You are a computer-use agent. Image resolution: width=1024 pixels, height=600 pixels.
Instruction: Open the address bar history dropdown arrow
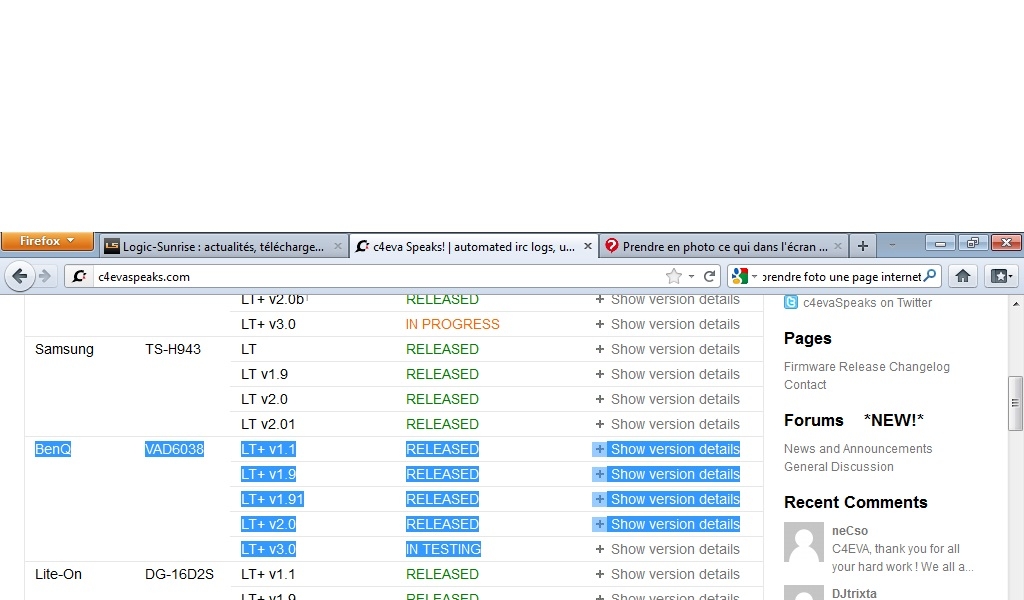(x=692, y=276)
